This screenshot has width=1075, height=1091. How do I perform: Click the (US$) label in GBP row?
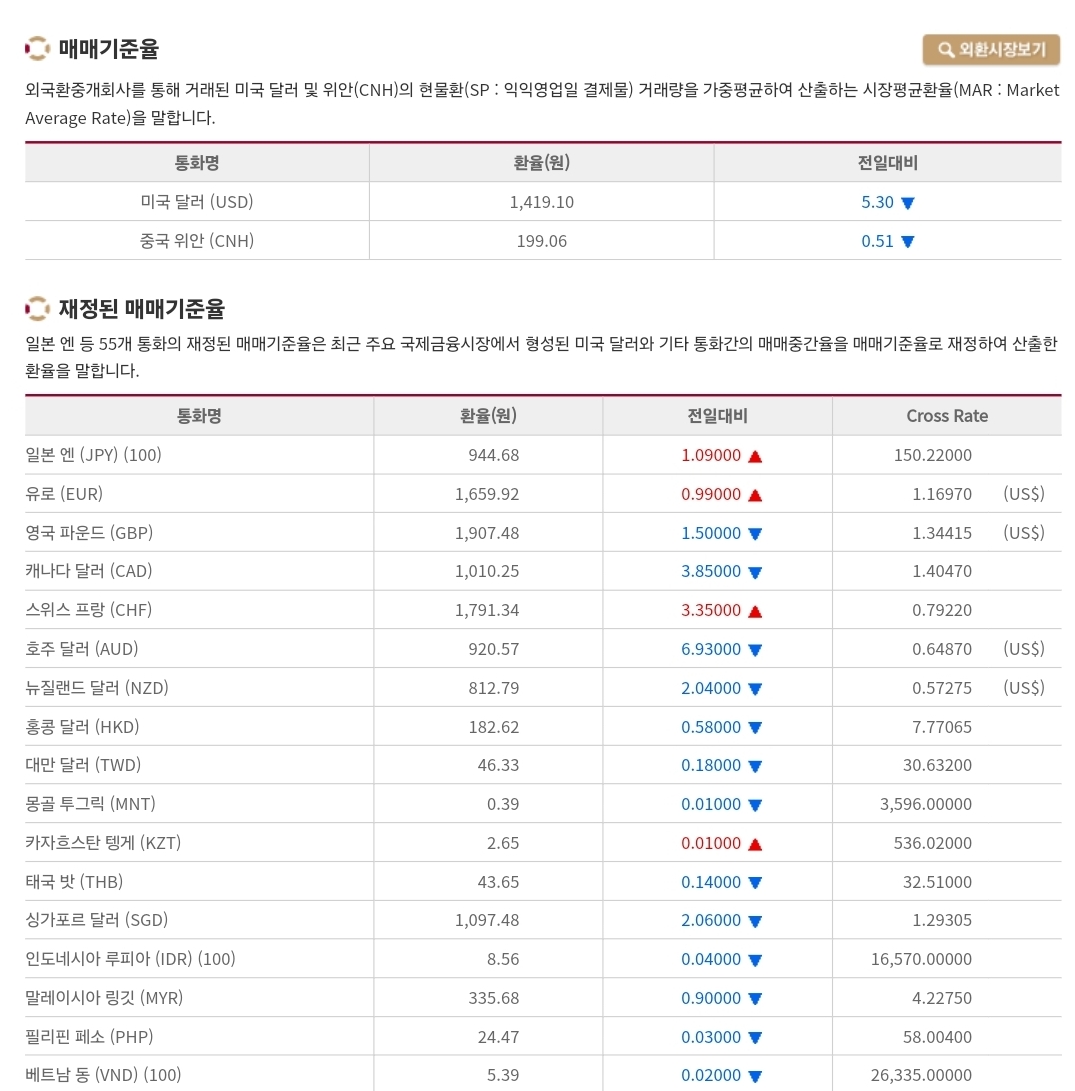1024,533
